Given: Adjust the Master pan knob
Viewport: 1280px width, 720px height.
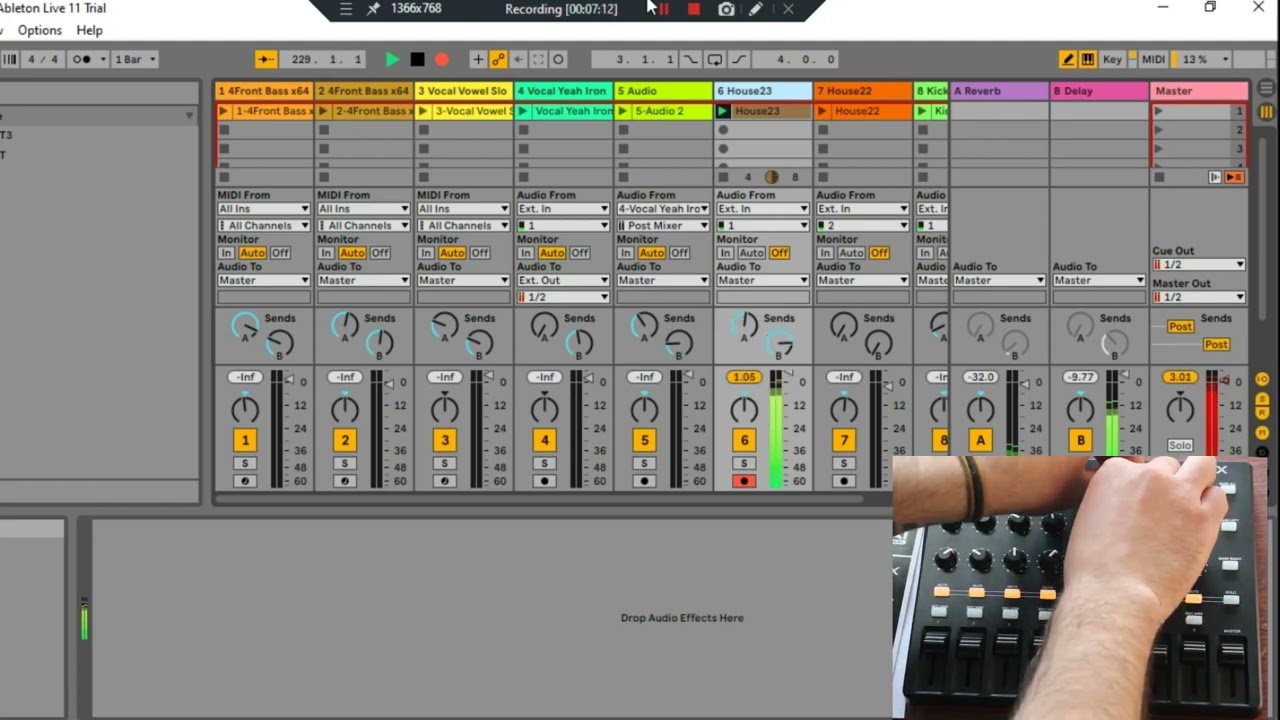Looking at the screenshot, I should point(1180,409).
